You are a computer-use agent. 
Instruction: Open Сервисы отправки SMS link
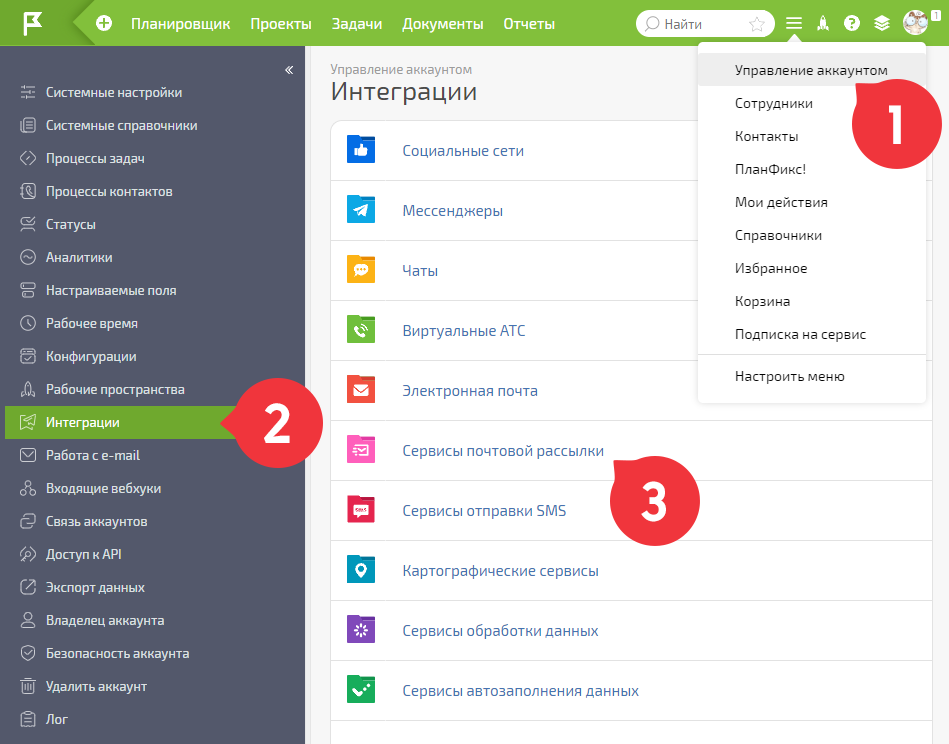[484, 511]
